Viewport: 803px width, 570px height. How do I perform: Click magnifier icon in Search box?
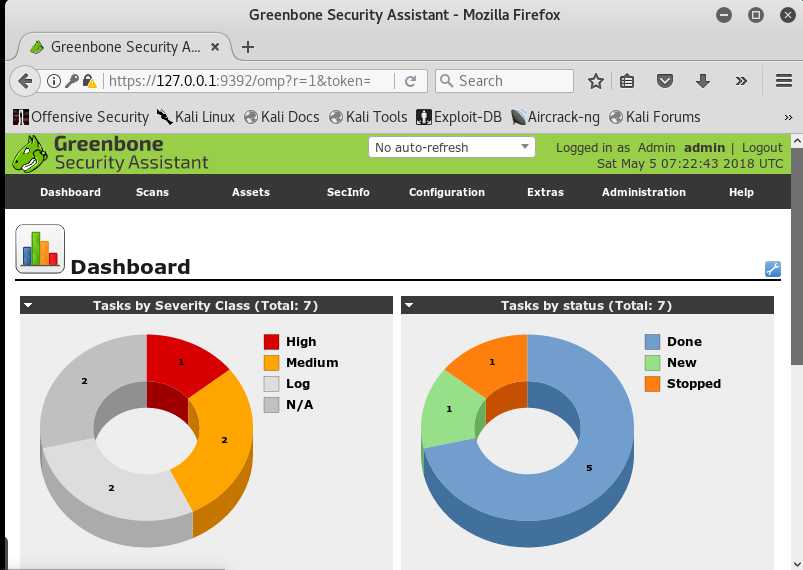[447, 81]
